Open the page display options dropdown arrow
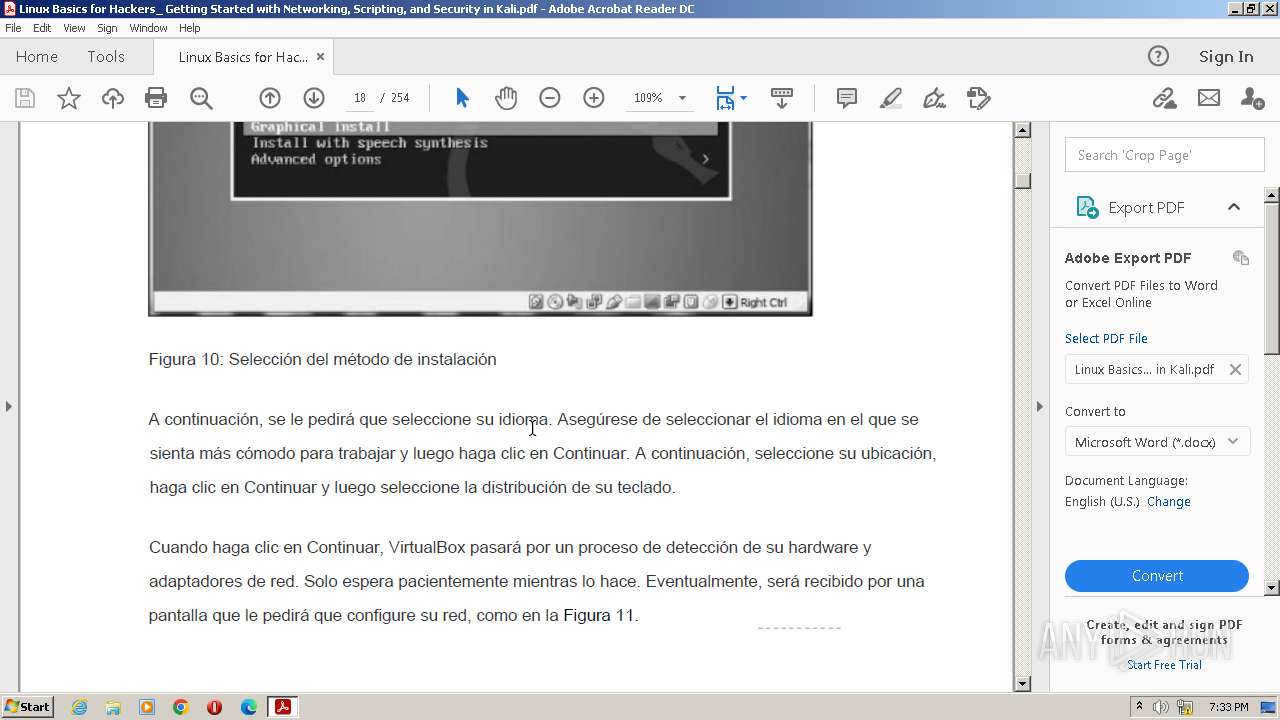The height and width of the screenshot is (720, 1280). point(743,98)
